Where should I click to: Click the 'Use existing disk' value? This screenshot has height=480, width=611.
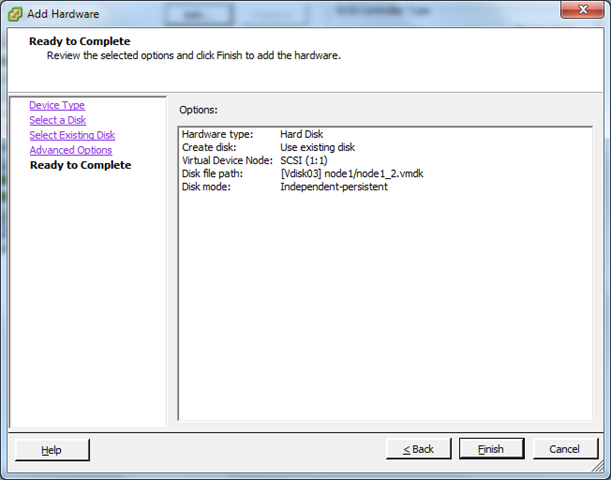tap(317, 147)
